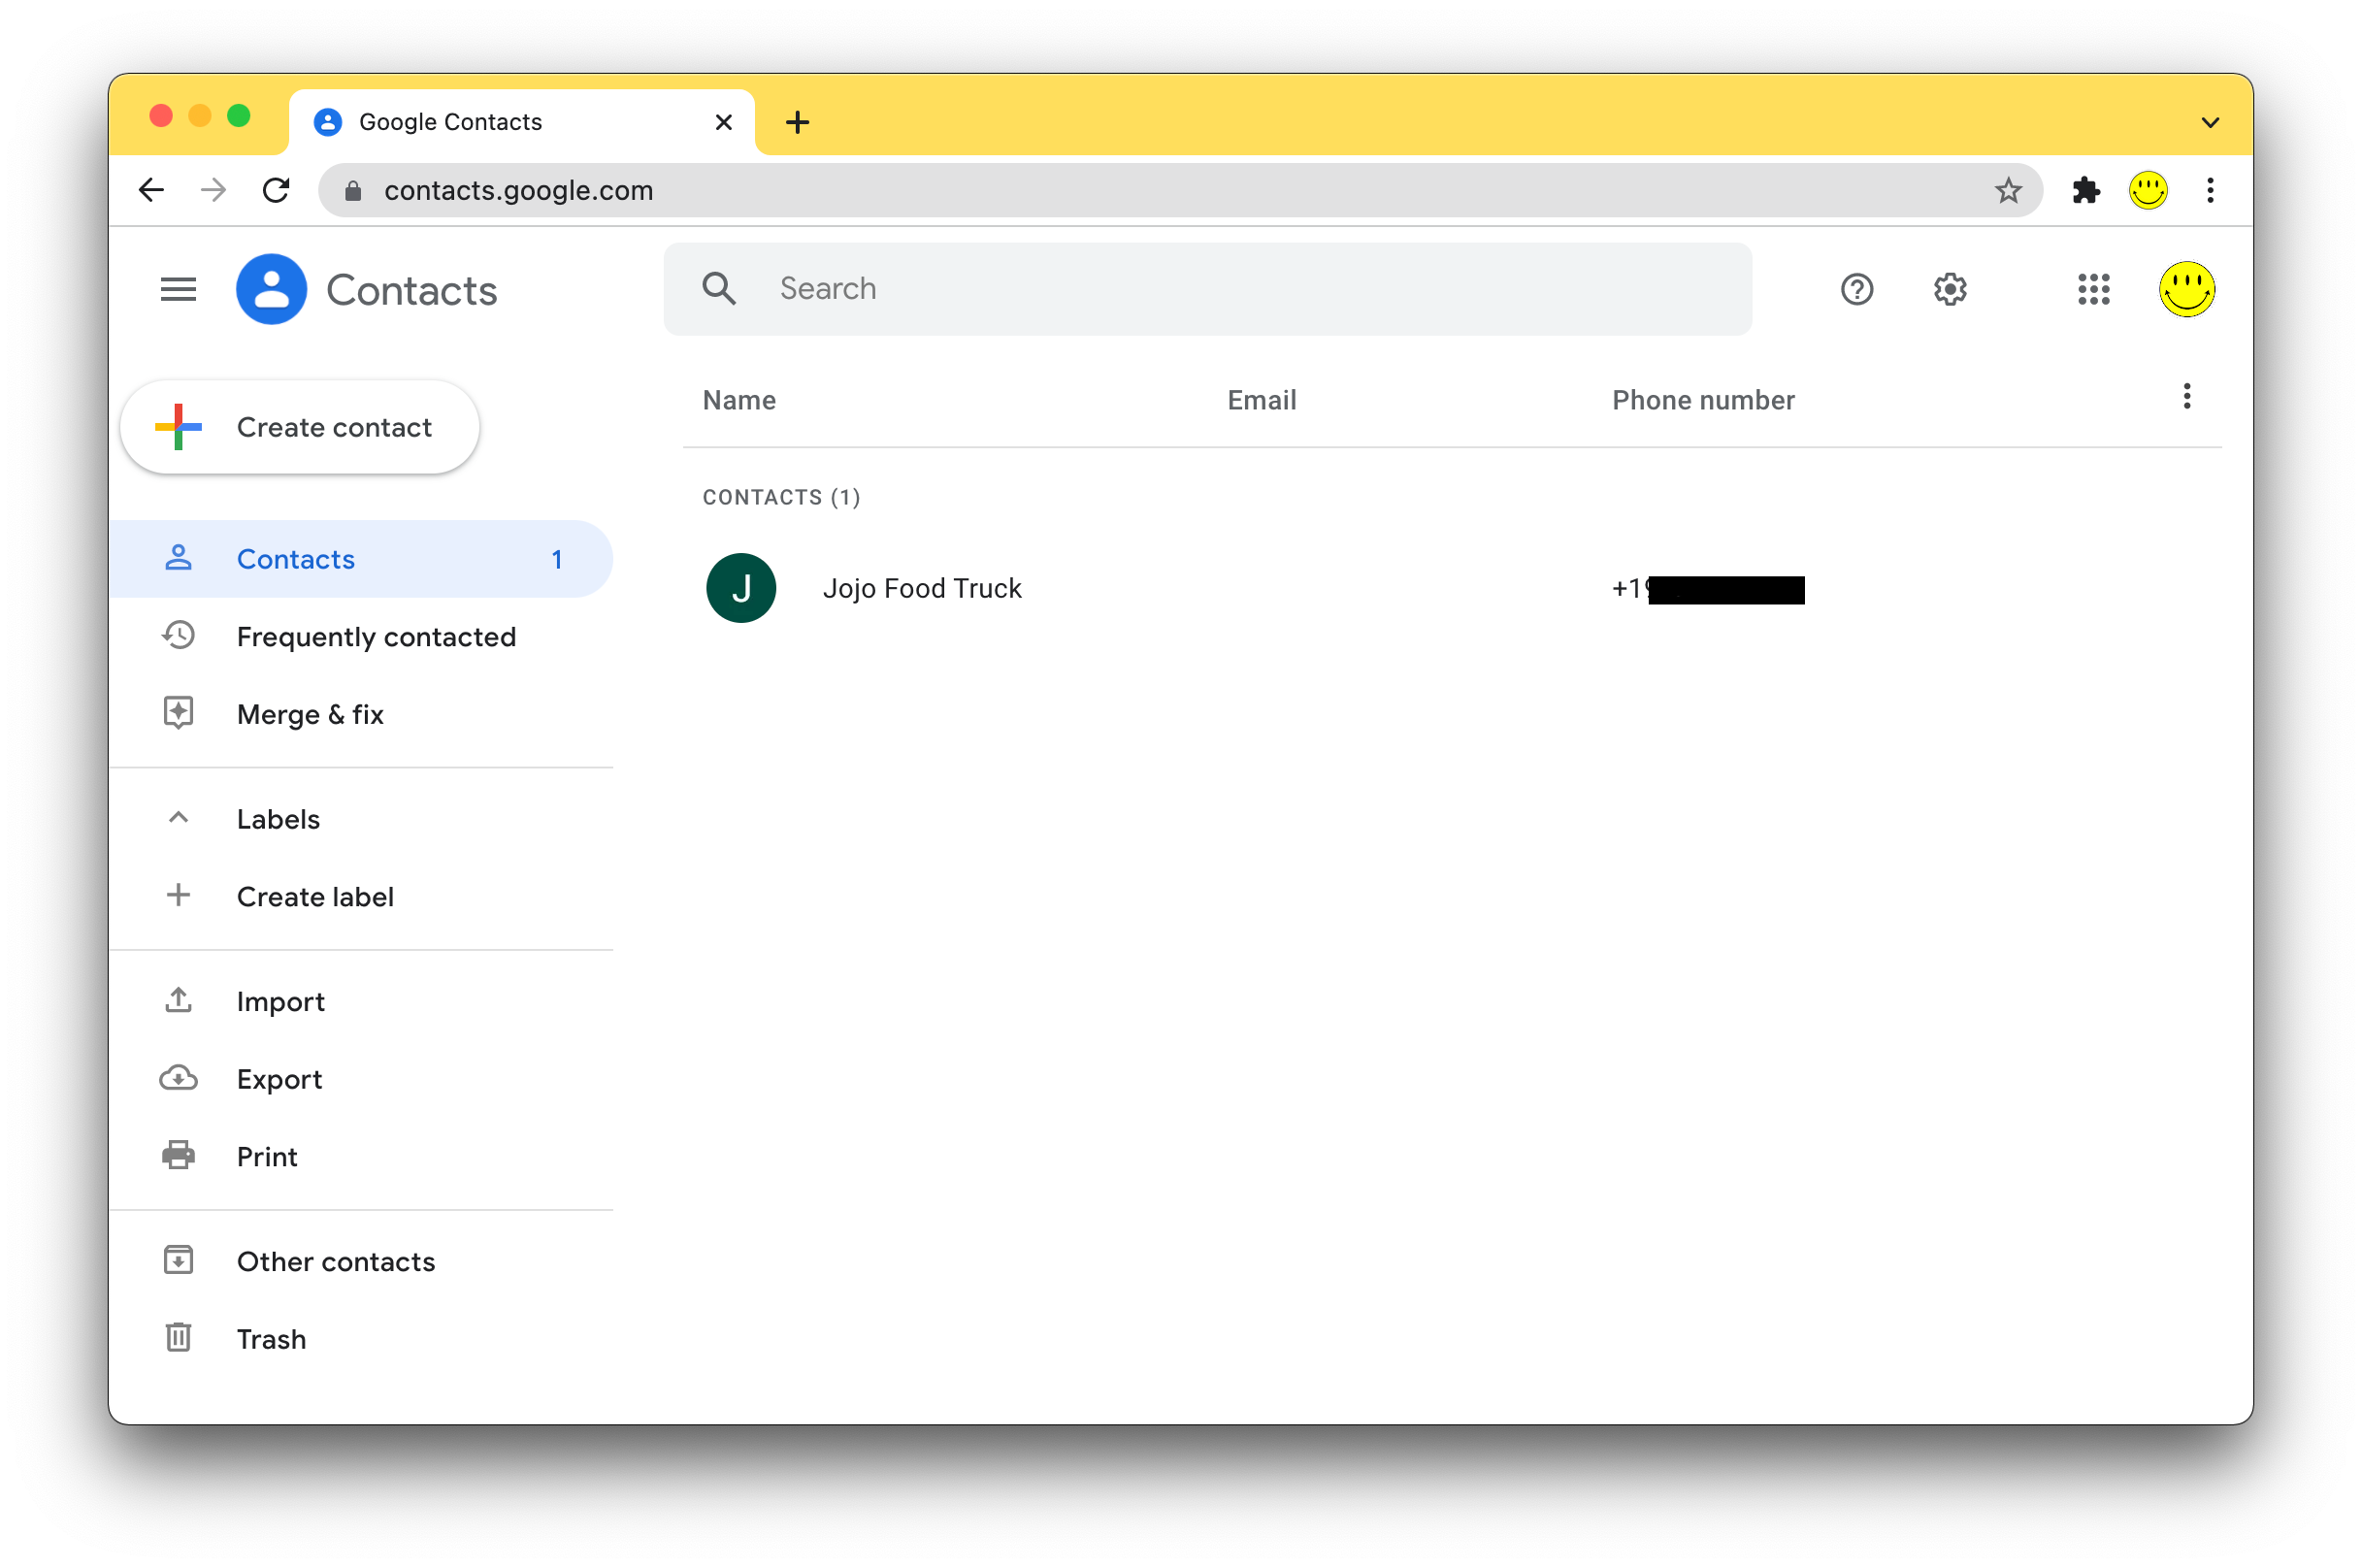Click Jojo Food Truck's phone number
Image resolution: width=2362 pixels, height=1568 pixels.
[1708, 589]
